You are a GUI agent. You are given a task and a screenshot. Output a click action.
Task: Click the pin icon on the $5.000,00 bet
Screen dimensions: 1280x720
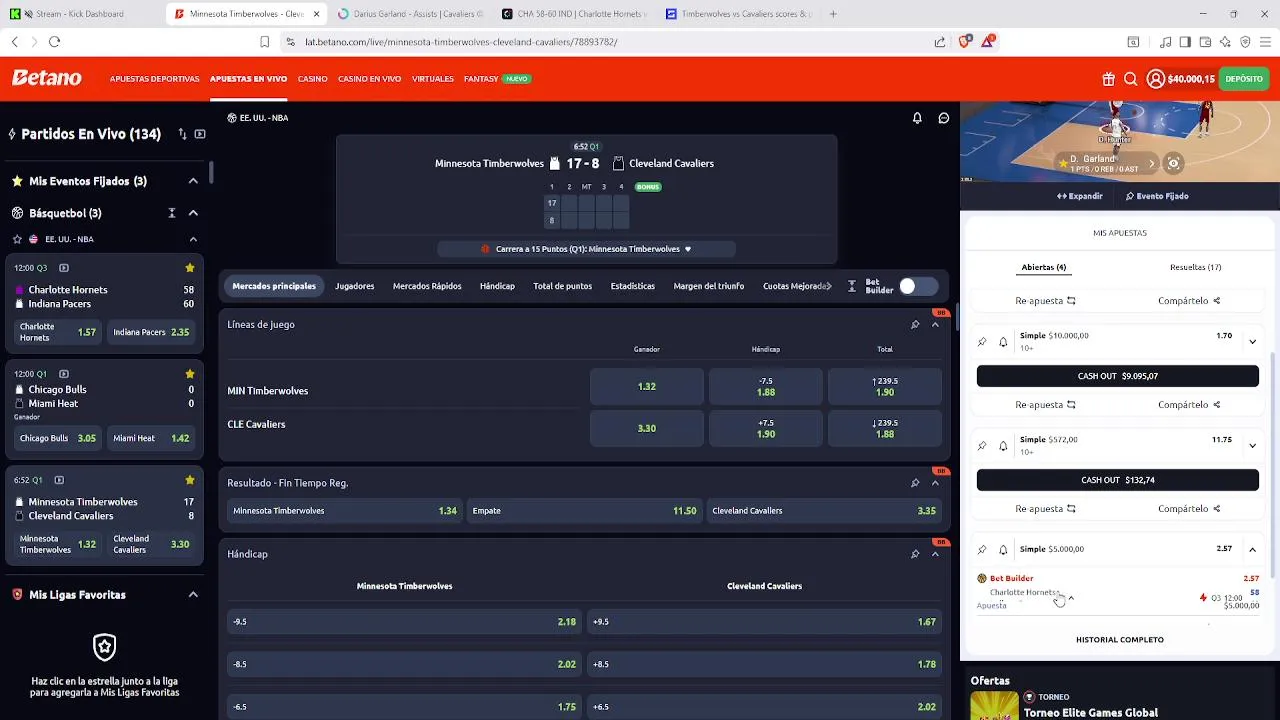point(982,549)
